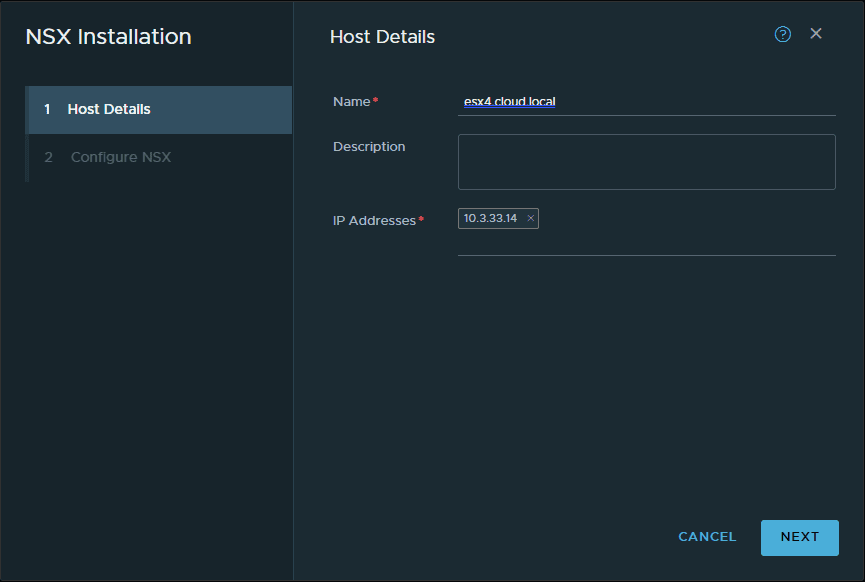This screenshot has height=582, width=865.
Task: Select the esx4.cloud.local hostname text
Action: 510,101
